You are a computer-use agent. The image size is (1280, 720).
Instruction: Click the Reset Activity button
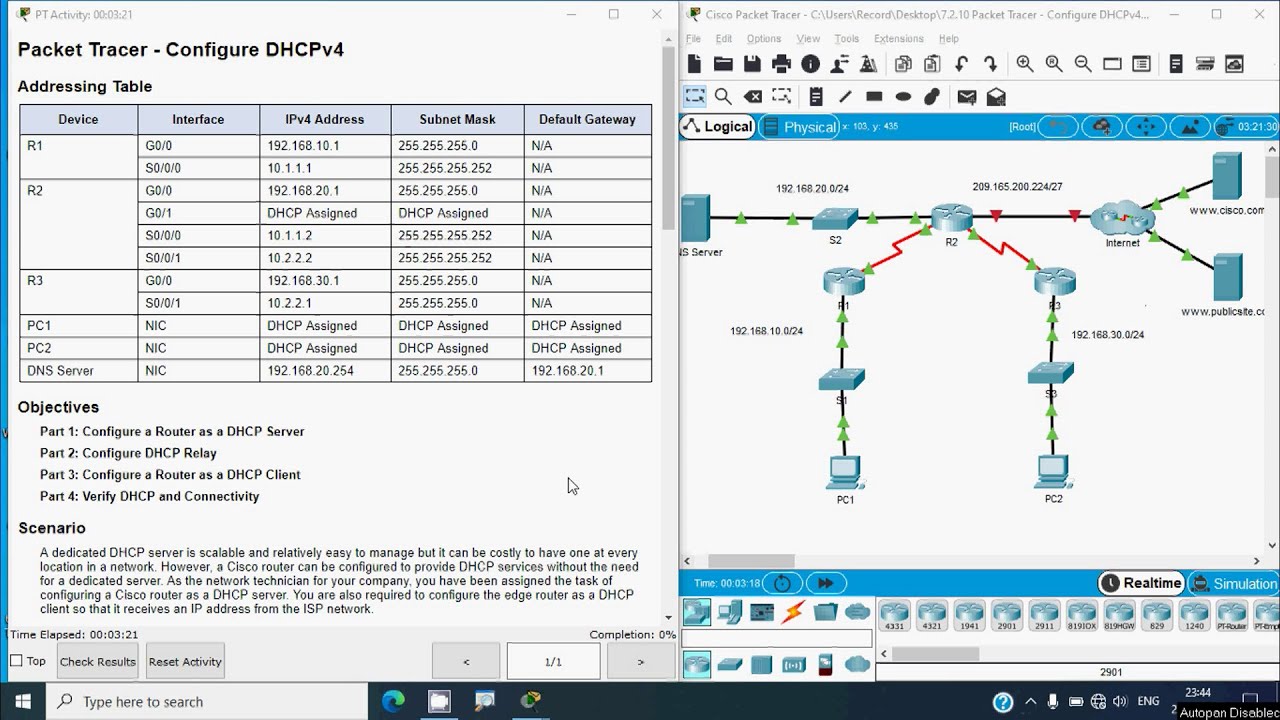click(x=185, y=661)
